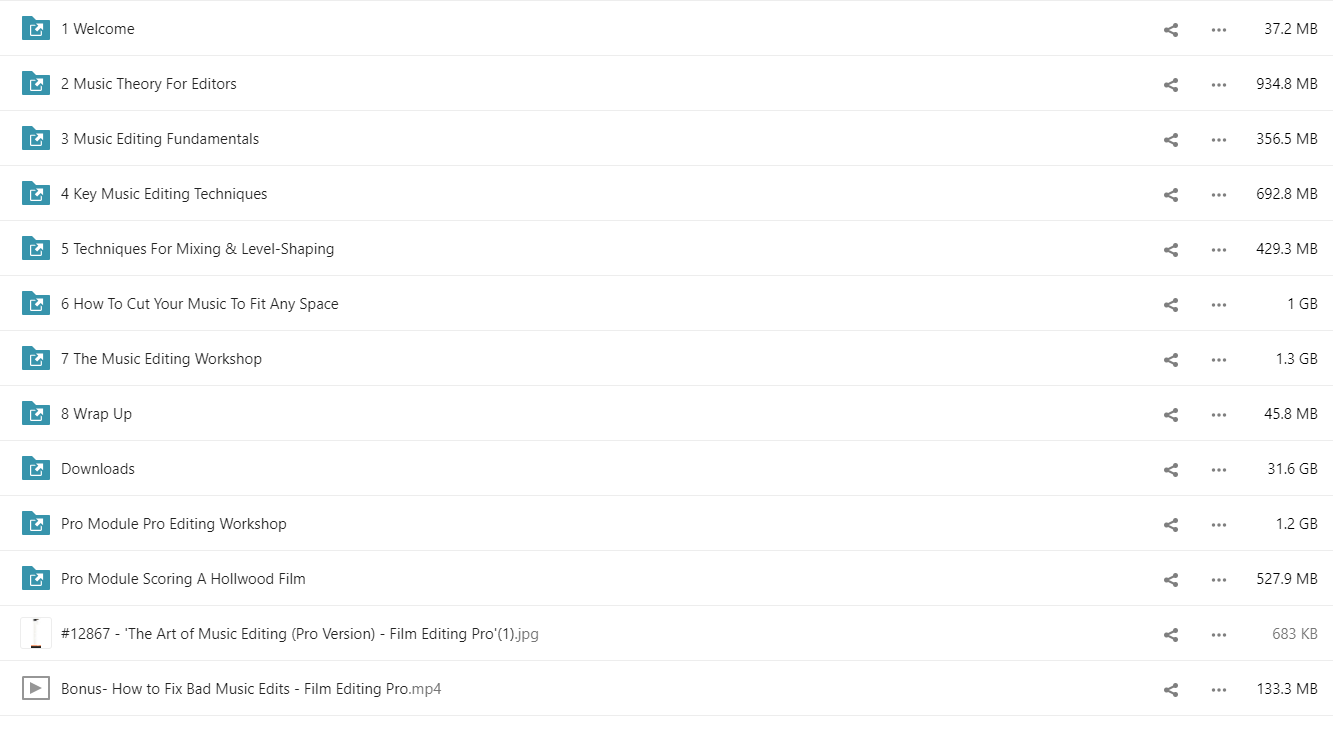Open 7 The Music Editing Workshop folder
This screenshot has height=731, width=1333.
(161, 359)
